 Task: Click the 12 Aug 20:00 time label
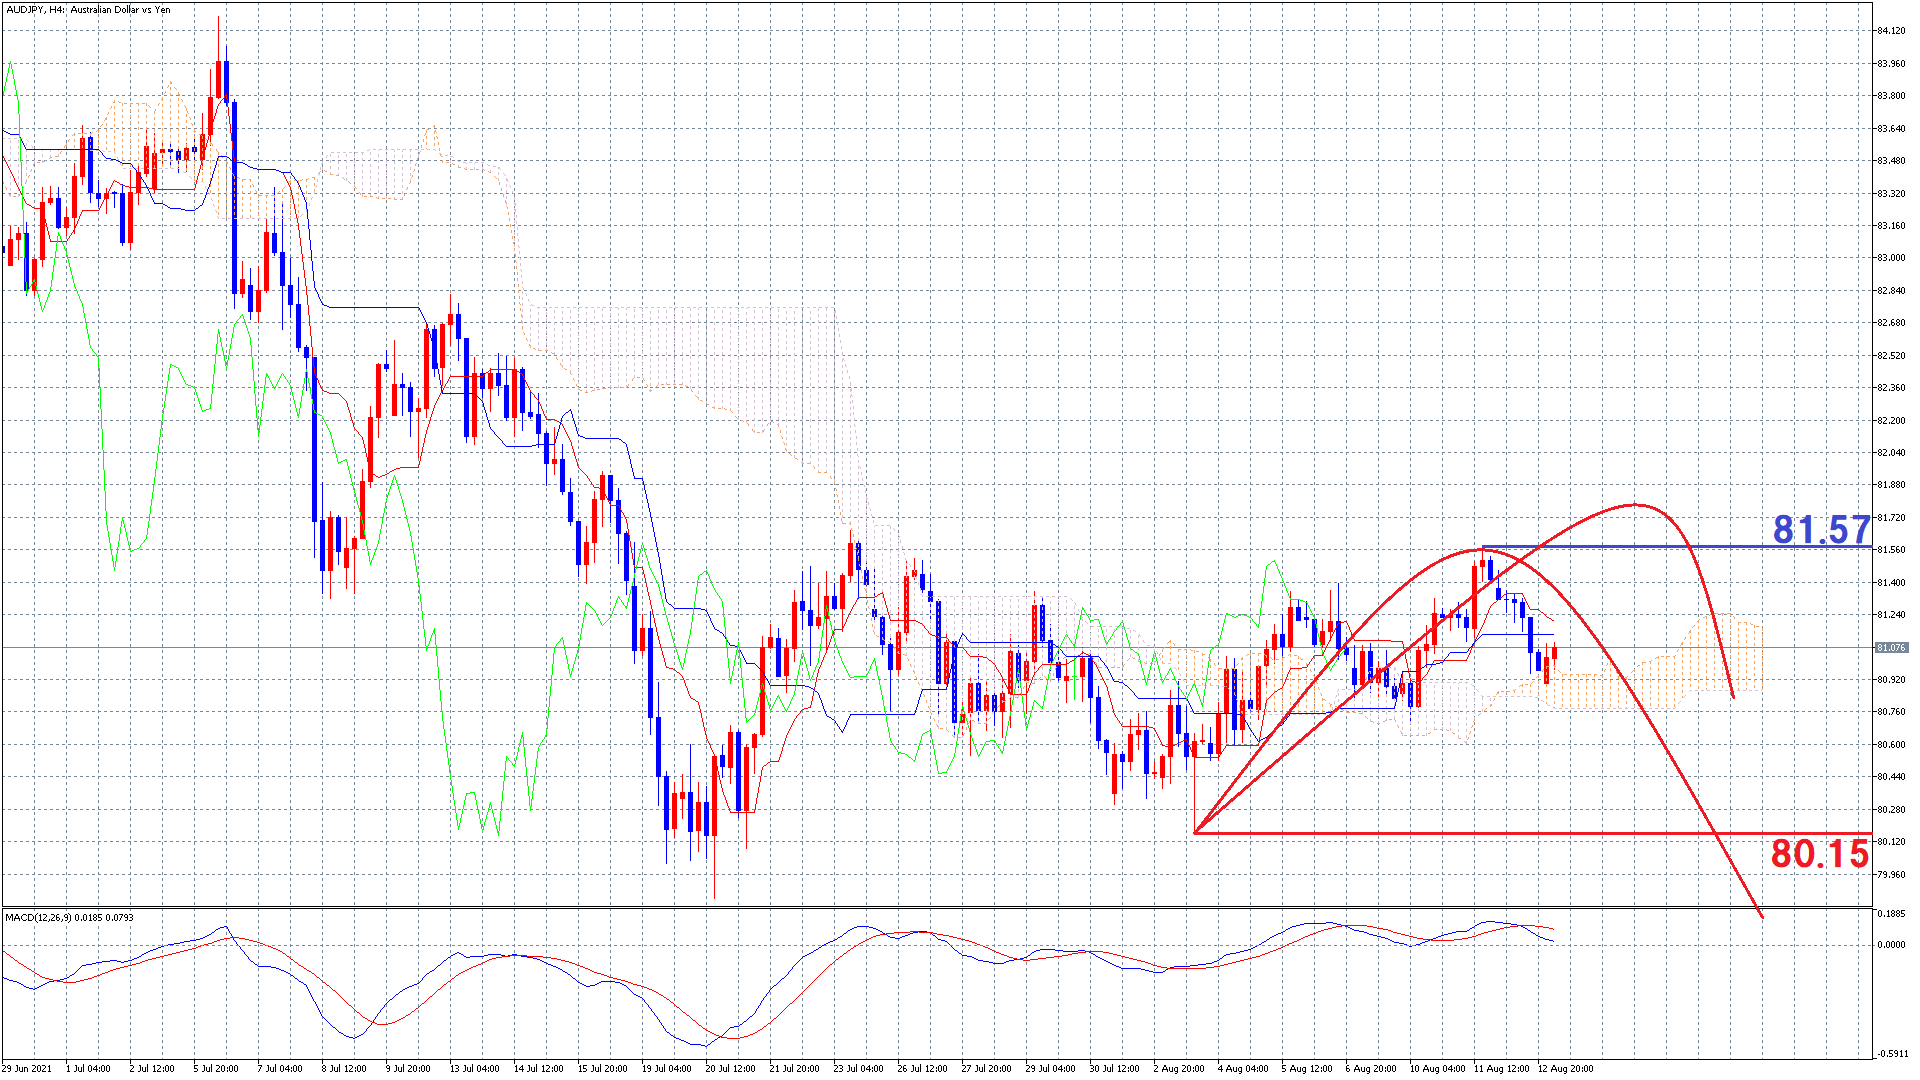click(1565, 1068)
